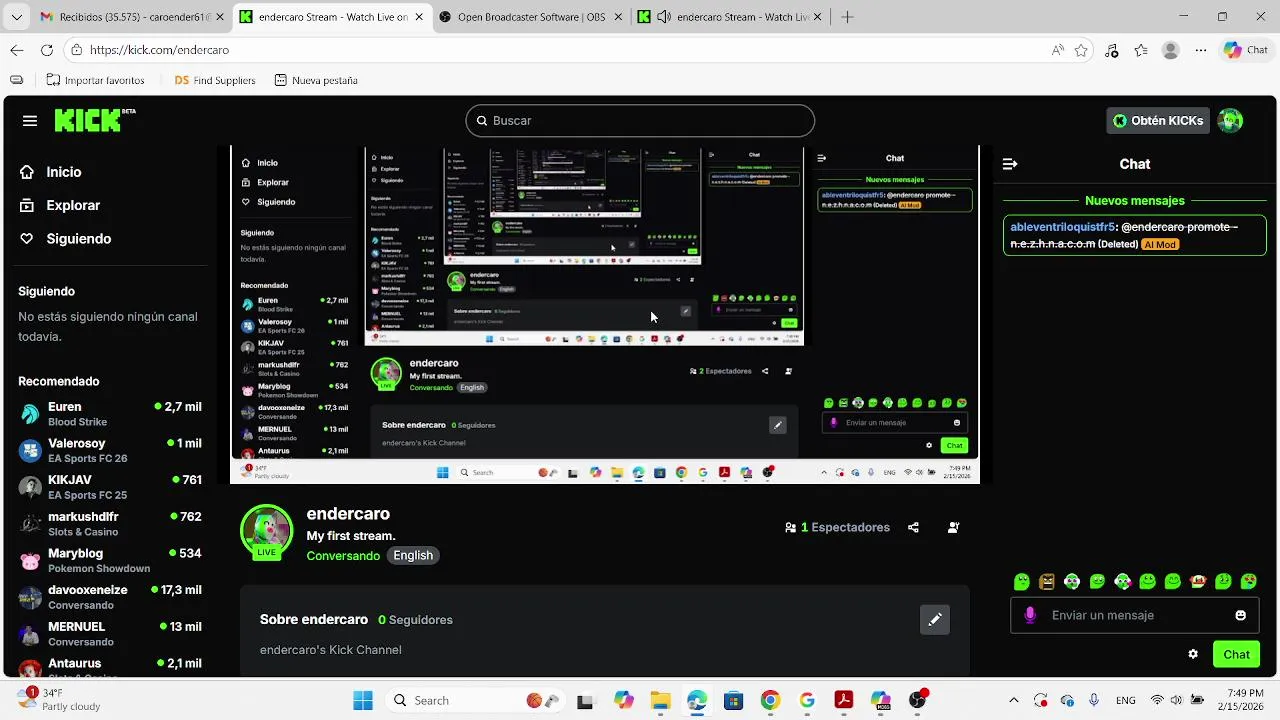Open recommended channel Maryblog

(x=110, y=560)
